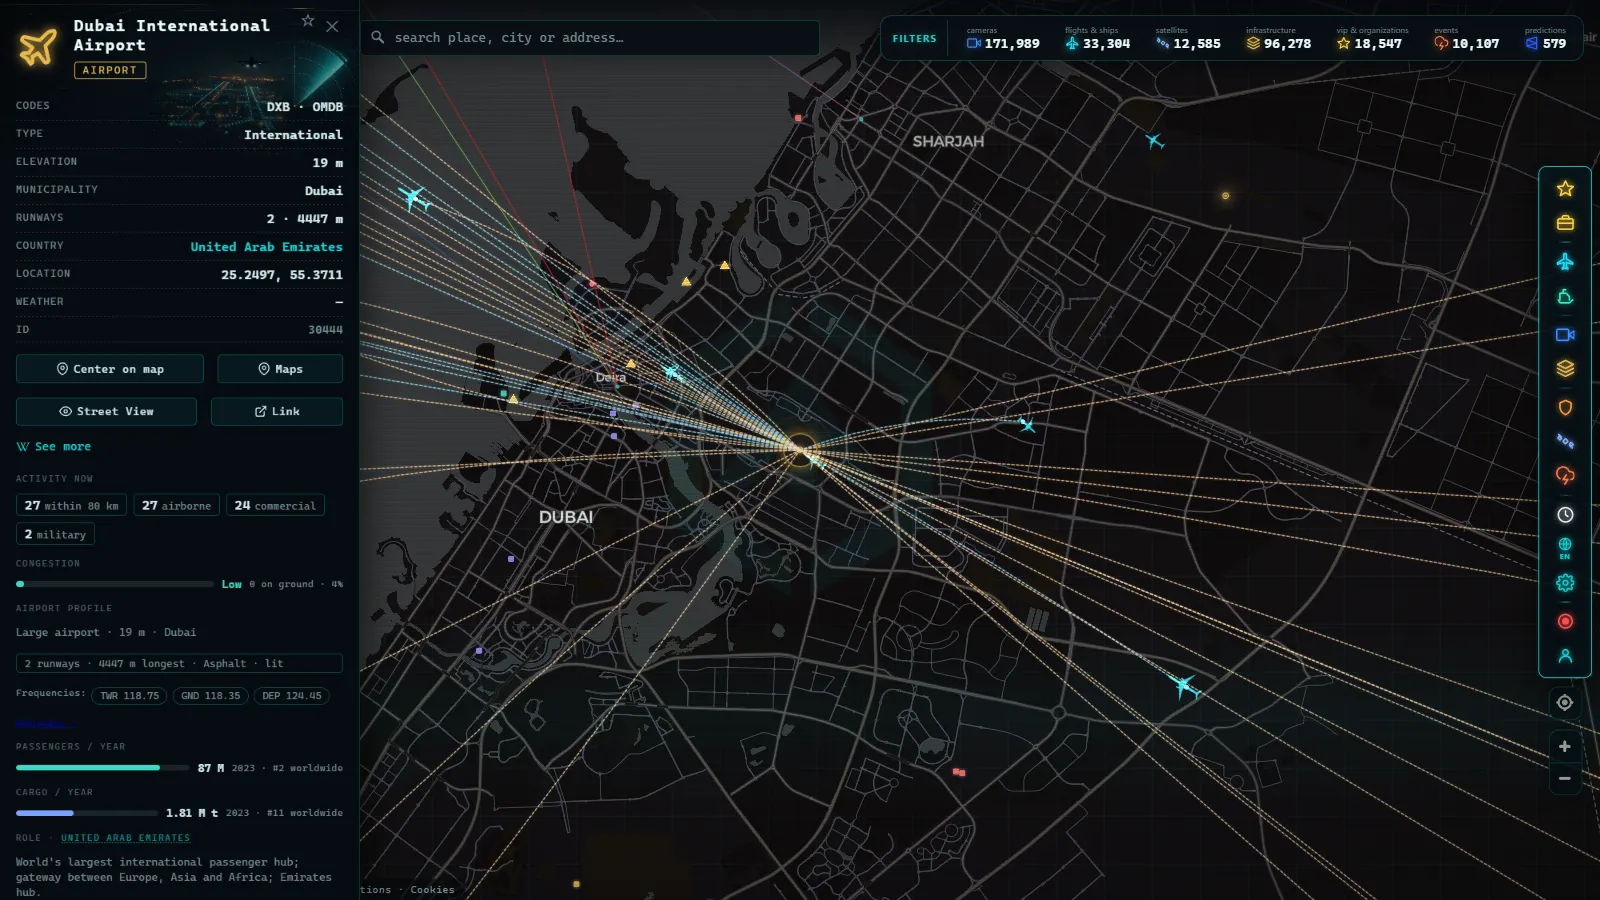The height and width of the screenshot is (900, 1600).
Task: Select the airplane flights icon in sidebar
Action: click(1565, 262)
